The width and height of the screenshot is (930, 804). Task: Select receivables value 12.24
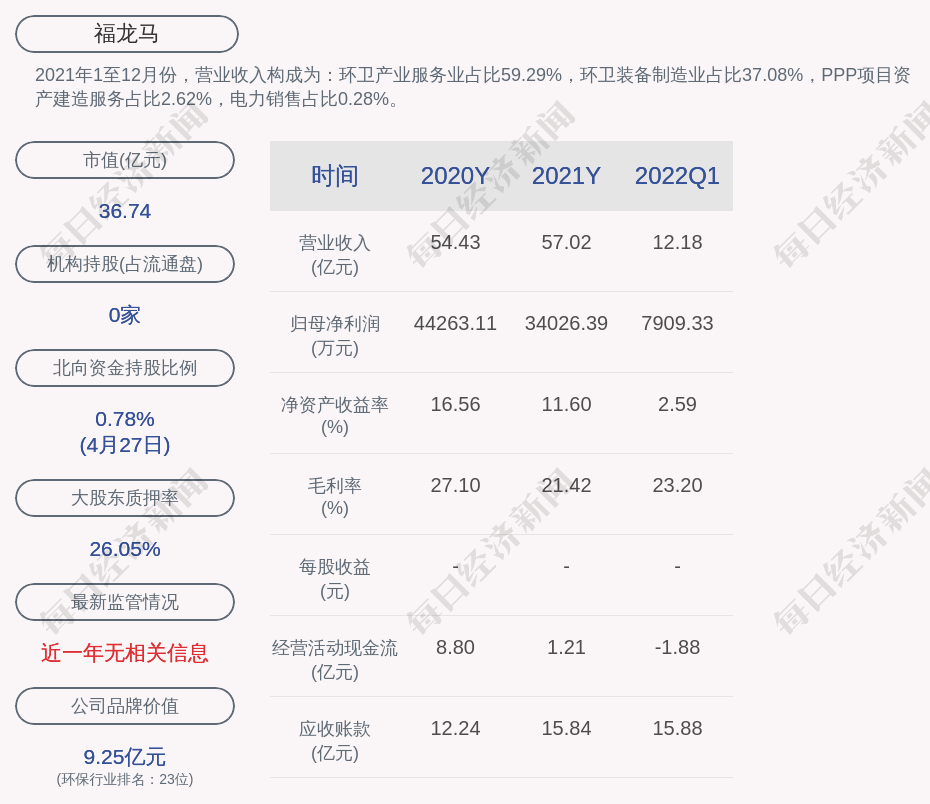tap(455, 729)
